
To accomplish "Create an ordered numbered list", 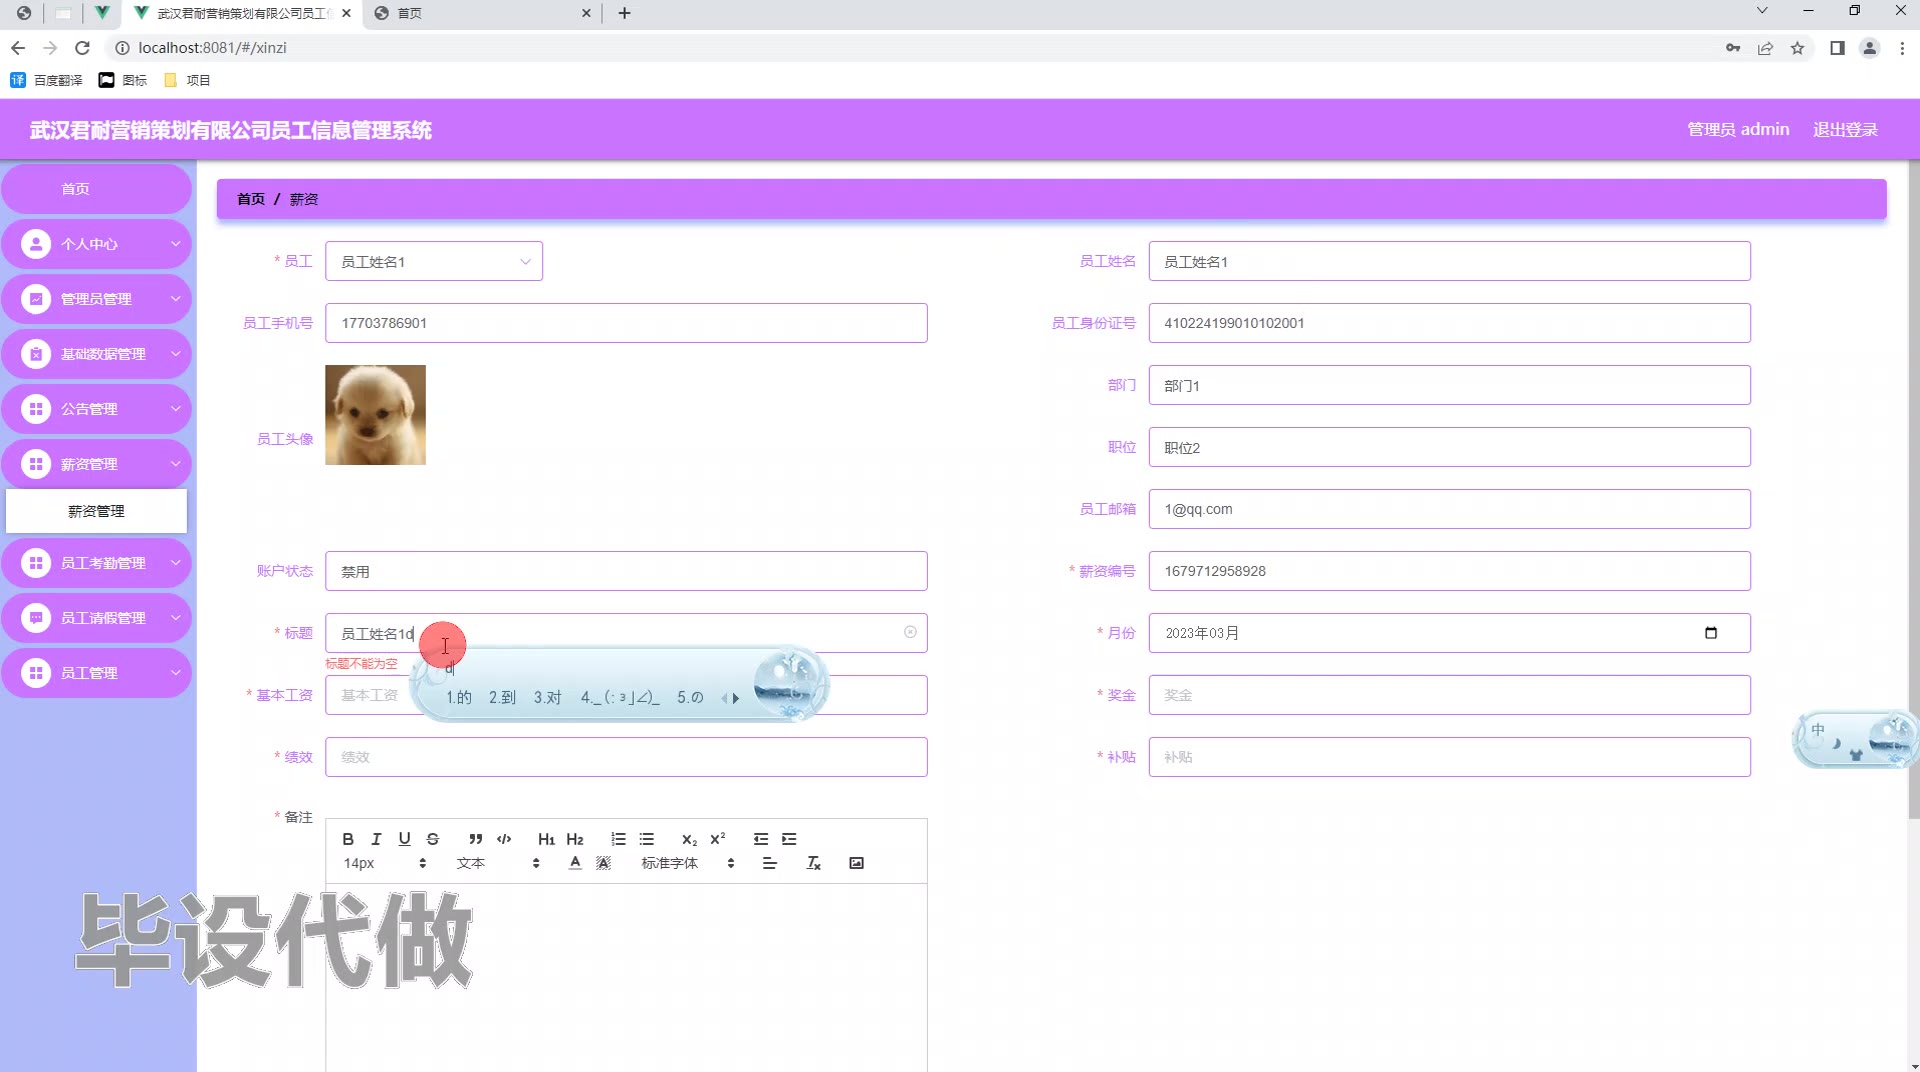I will pyautogui.click(x=618, y=839).
